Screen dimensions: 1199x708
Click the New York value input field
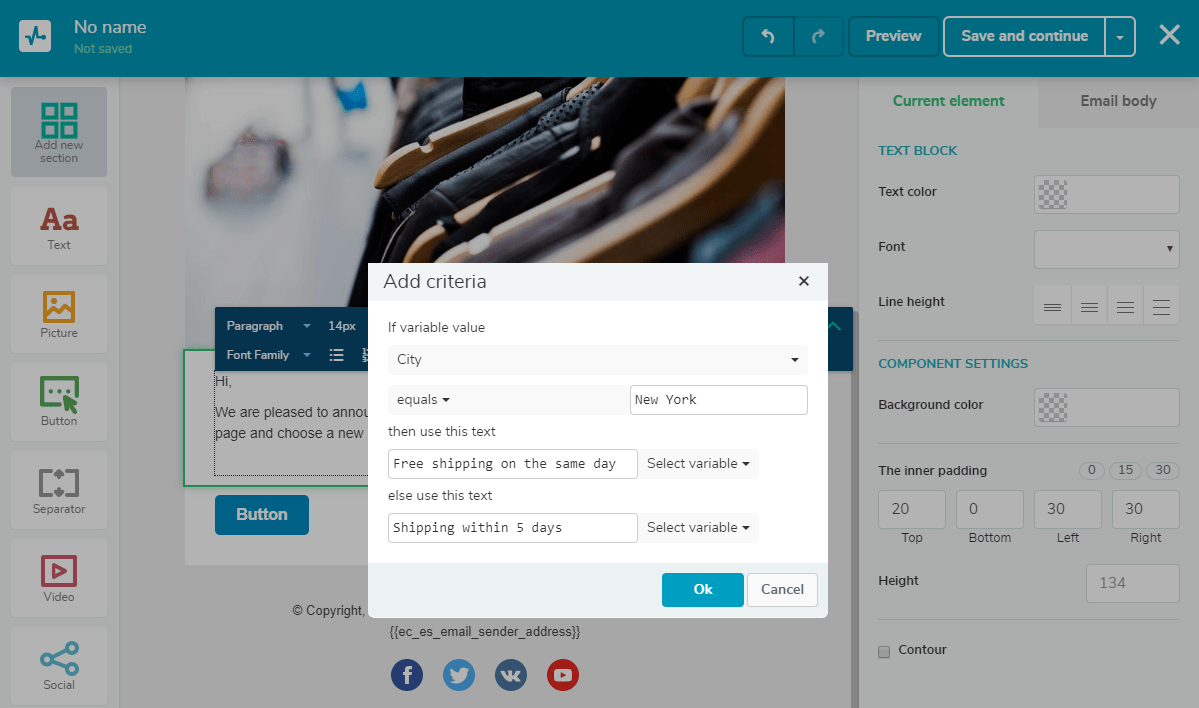(x=718, y=399)
